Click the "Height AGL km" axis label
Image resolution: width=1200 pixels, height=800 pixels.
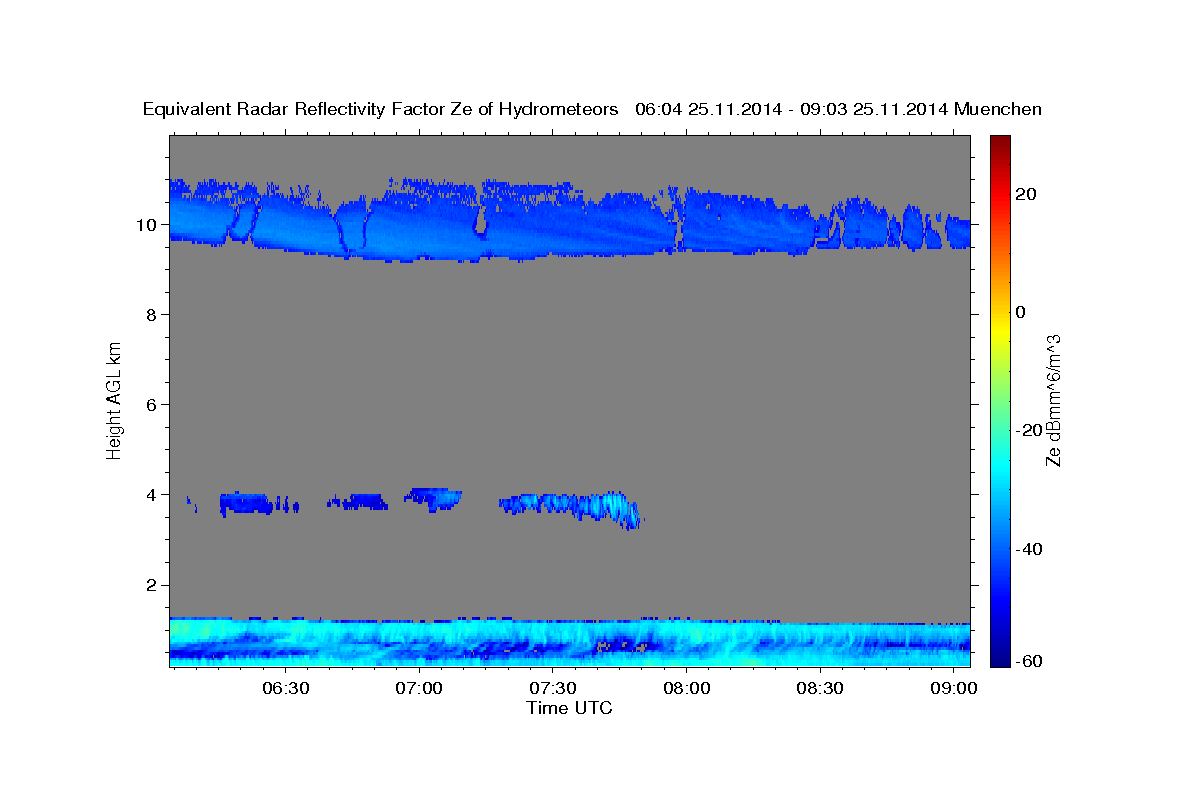[x=114, y=400]
